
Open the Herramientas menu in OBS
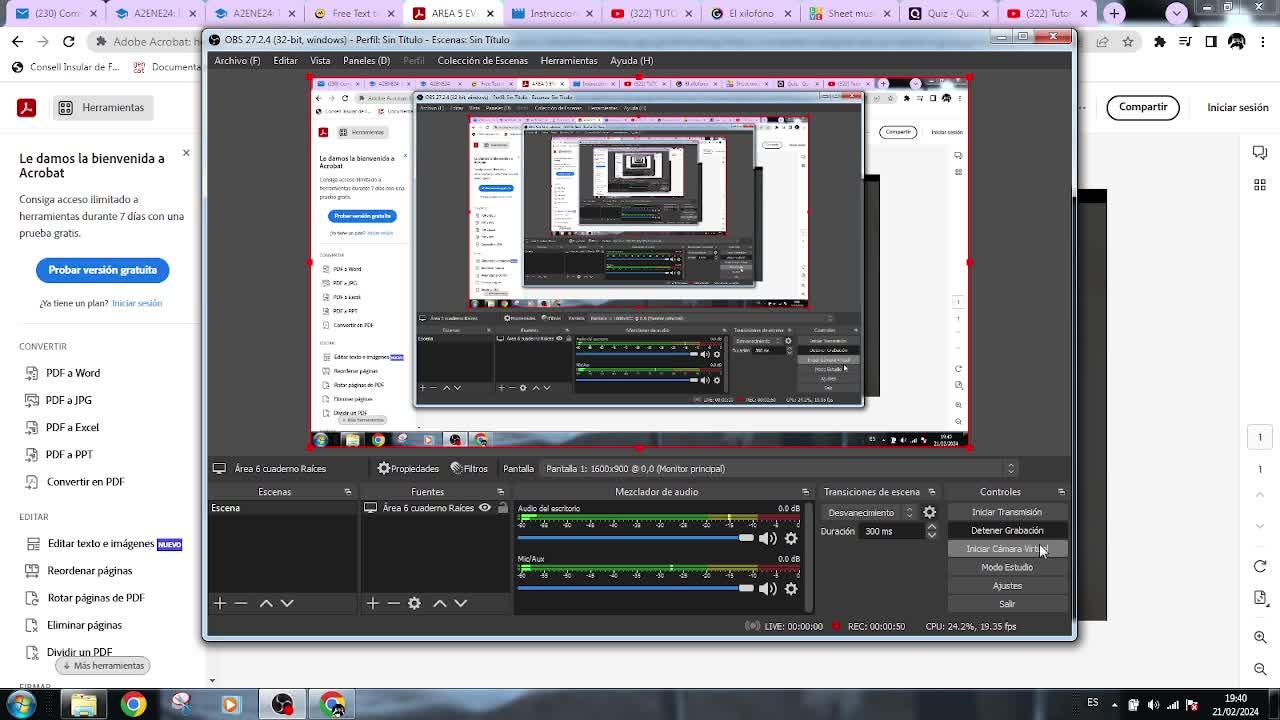pos(568,60)
